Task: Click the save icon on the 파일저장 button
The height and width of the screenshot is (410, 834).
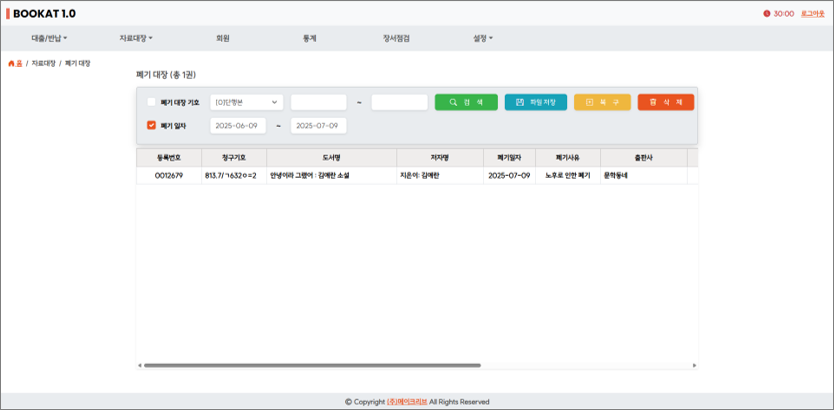Action: [x=520, y=102]
